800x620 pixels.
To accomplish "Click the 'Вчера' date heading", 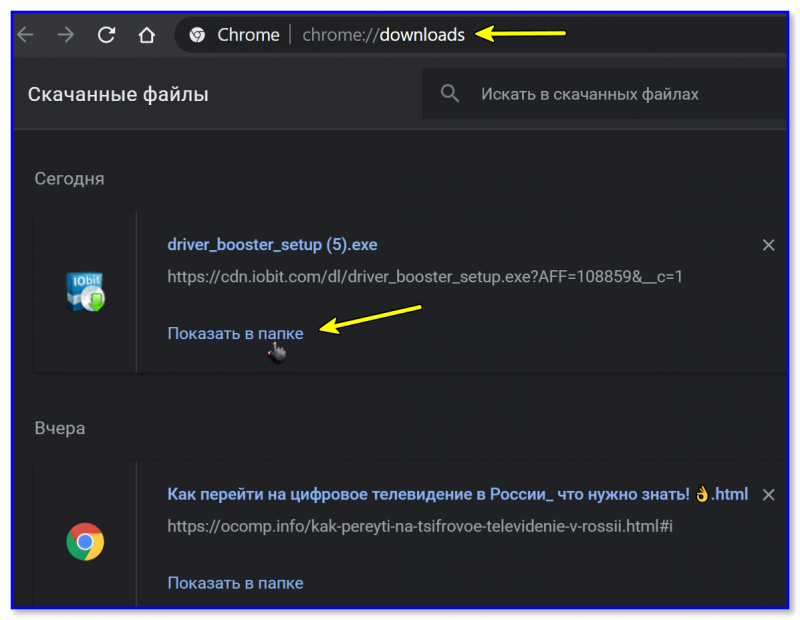I will coord(60,428).
